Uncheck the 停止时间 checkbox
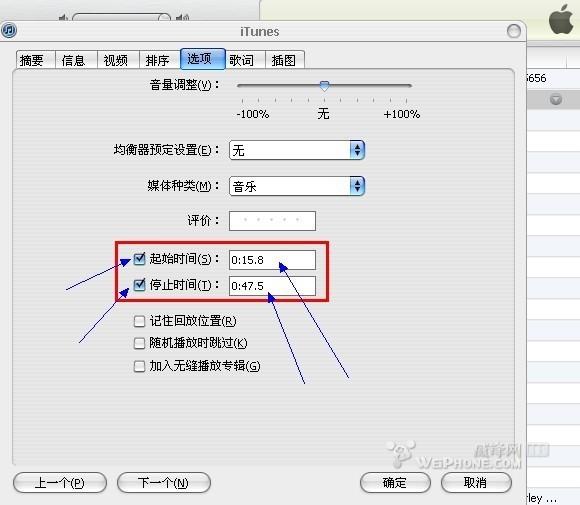 click(x=139, y=285)
